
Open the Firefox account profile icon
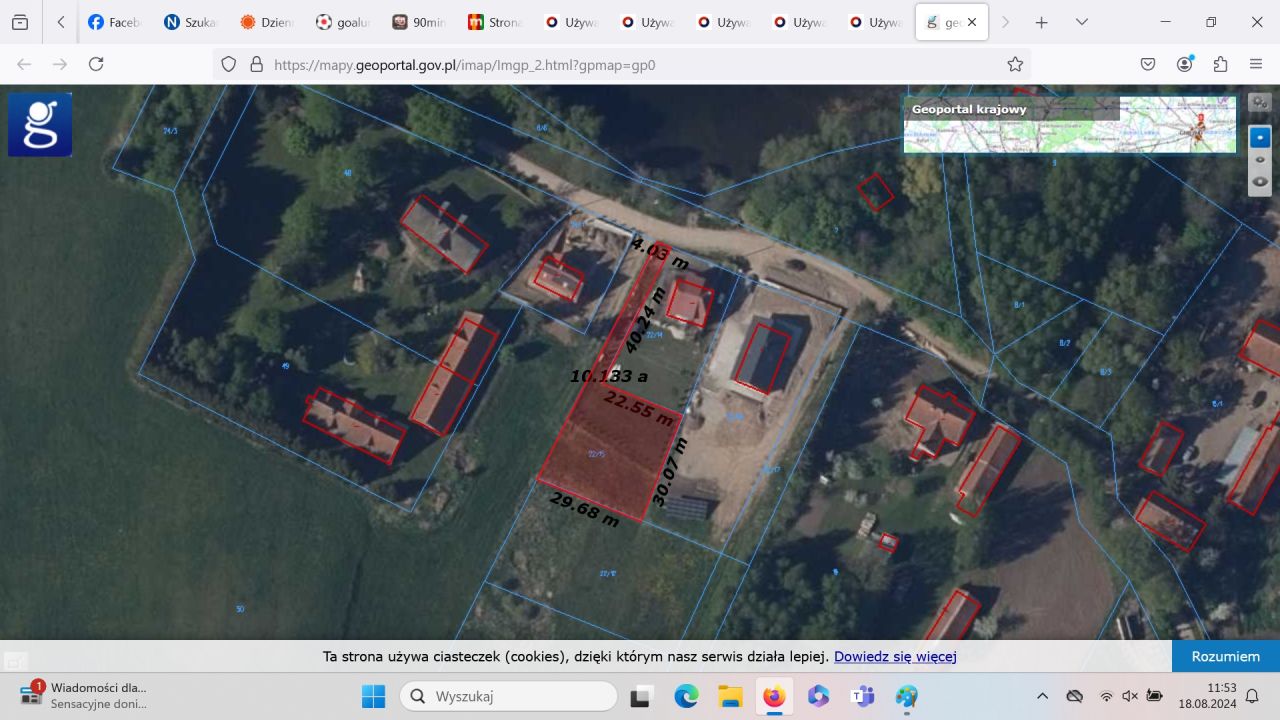click(x=1184, y=64)
